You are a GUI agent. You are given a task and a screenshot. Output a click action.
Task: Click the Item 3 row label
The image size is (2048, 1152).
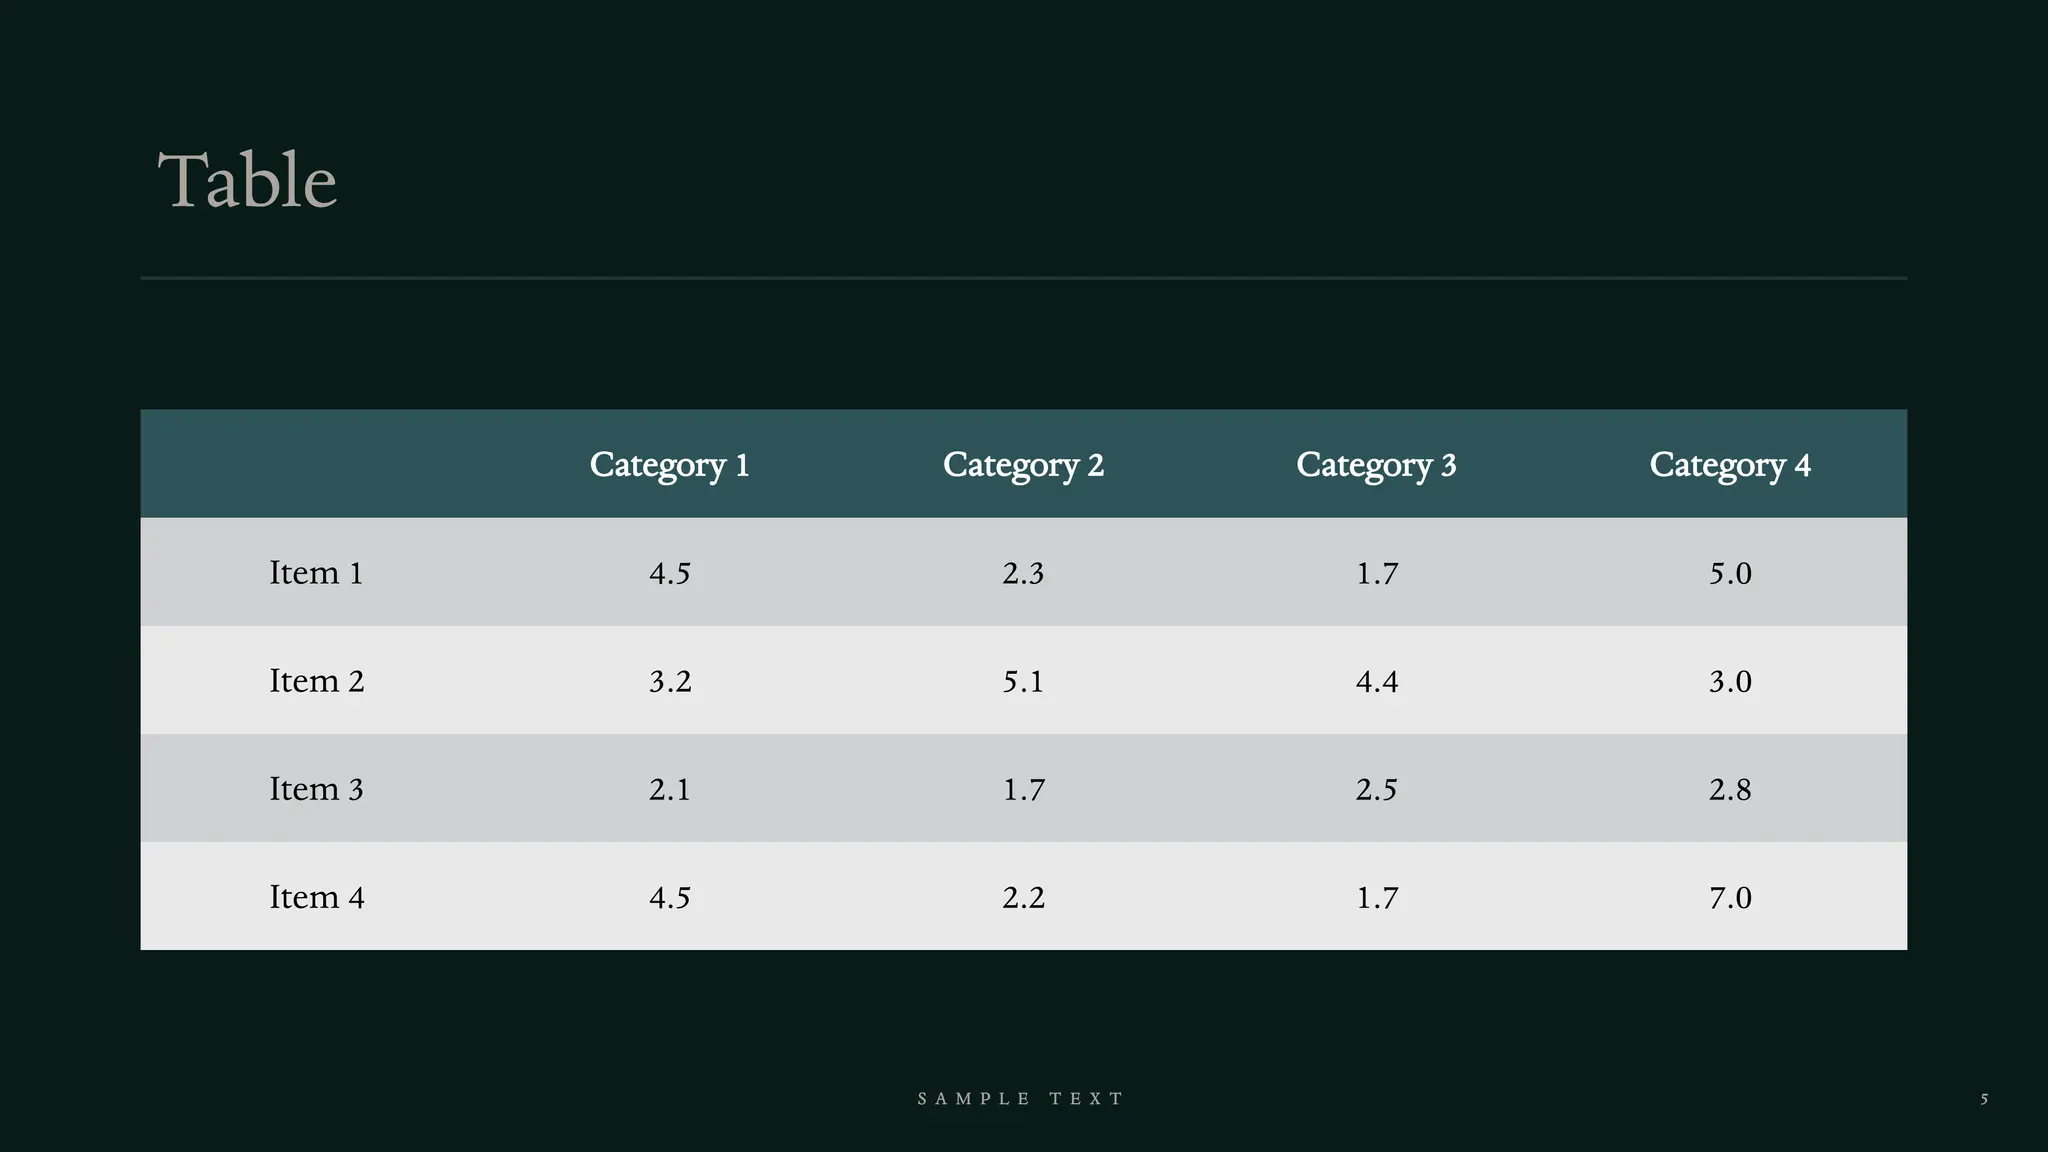coord(316,789)
